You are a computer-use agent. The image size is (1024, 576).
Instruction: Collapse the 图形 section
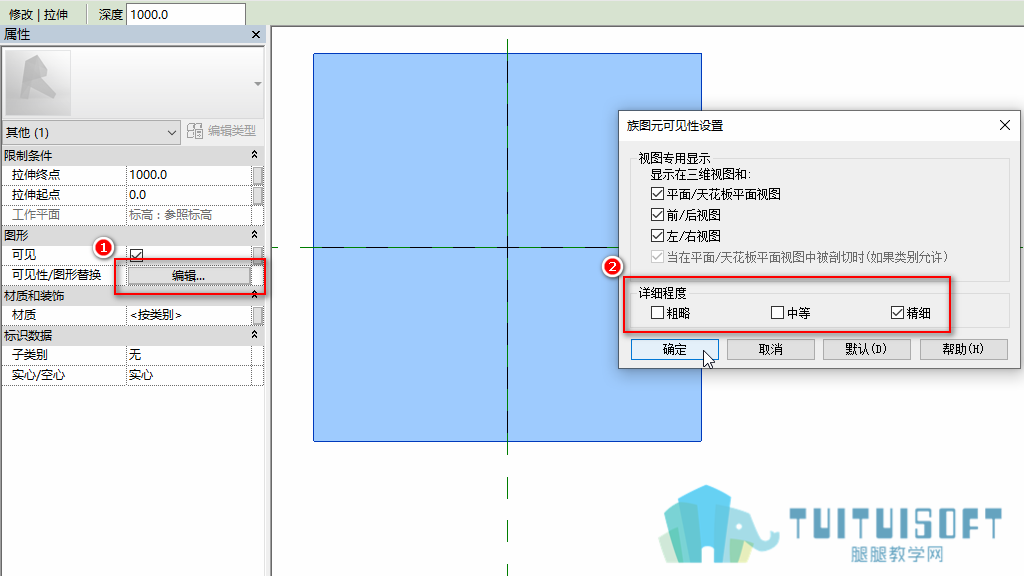click(254, 234)
